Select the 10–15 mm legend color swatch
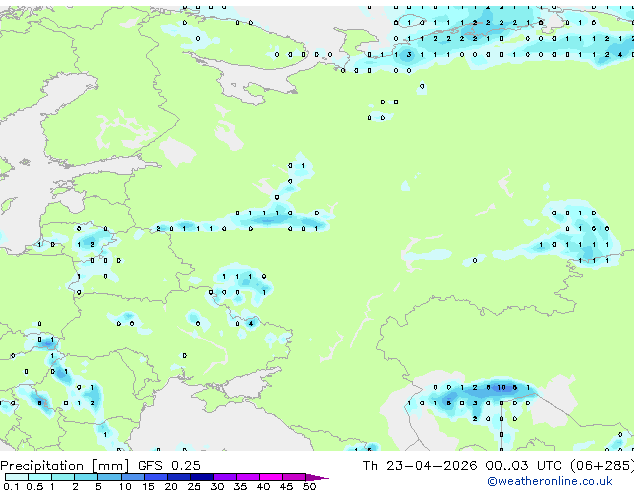Viewport: 634px width, 490px height. [x=132, y=477]
